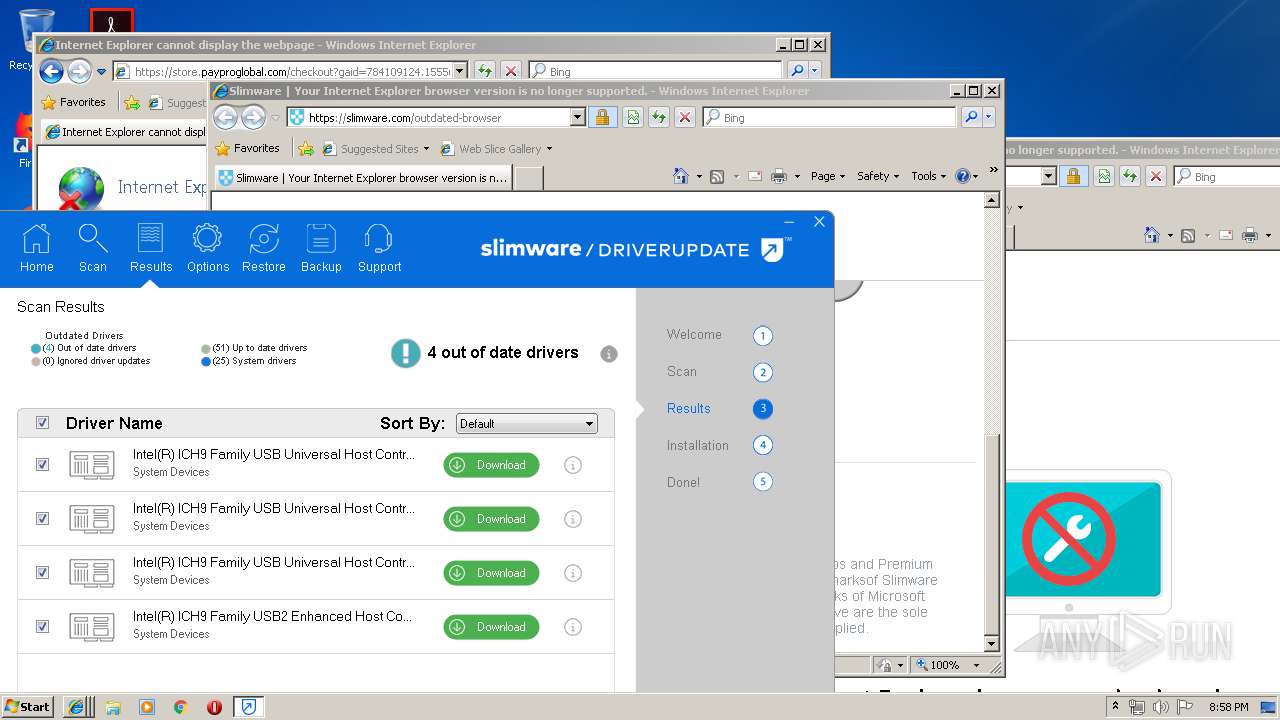Toggle the select-all Driver Name checkbox
Screen dimensions: 1280x720
click(x=42, y=423)
